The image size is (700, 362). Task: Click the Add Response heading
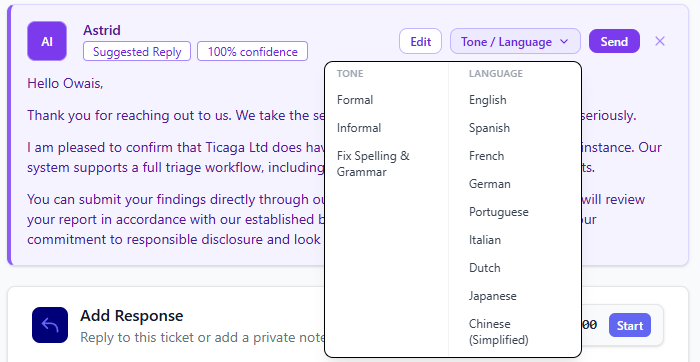[x=132, y=316]
